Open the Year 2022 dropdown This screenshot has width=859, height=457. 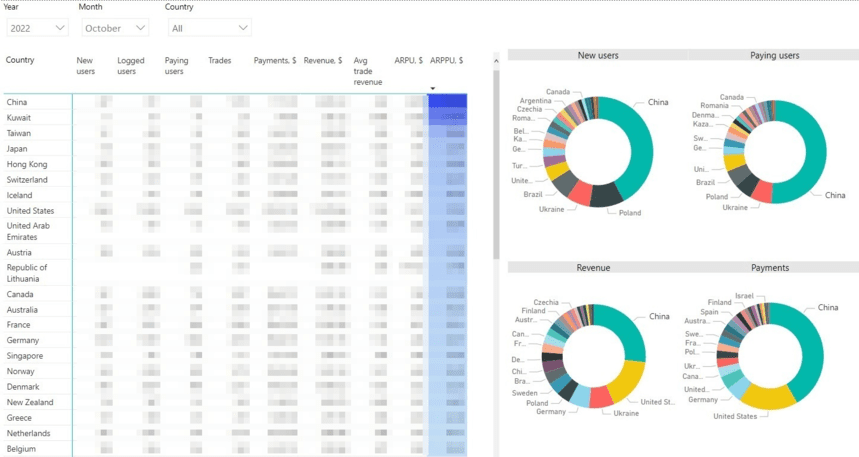point(36,28)
